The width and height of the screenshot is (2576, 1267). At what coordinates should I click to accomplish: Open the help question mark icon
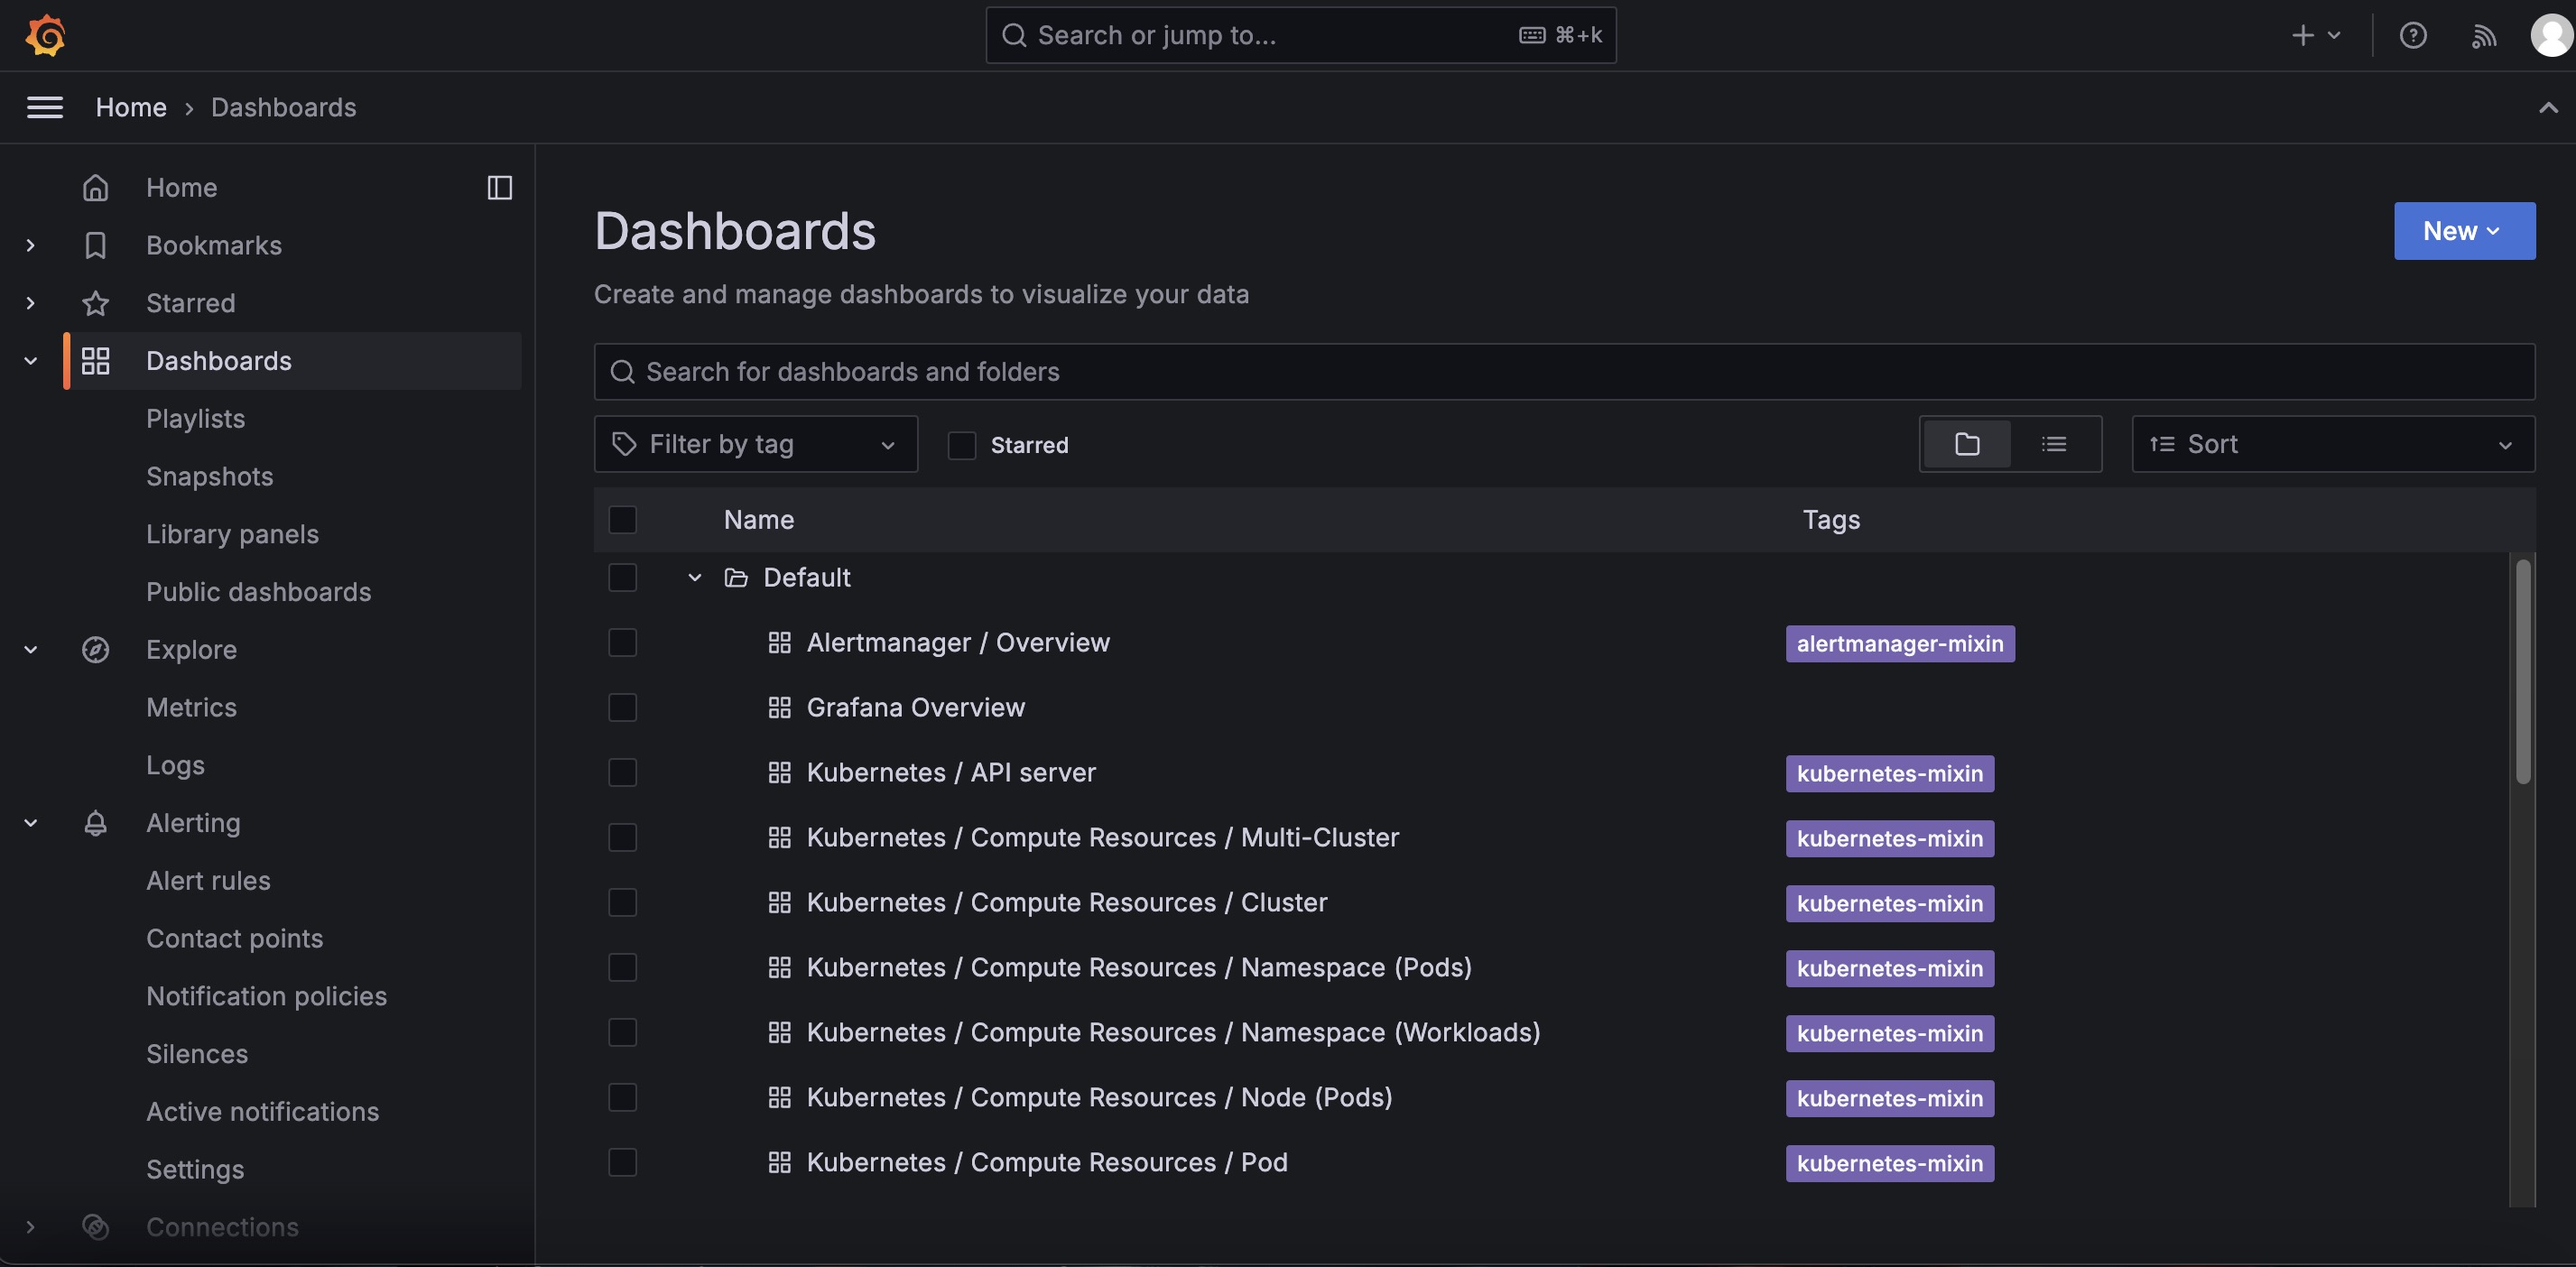point(2412,35)
